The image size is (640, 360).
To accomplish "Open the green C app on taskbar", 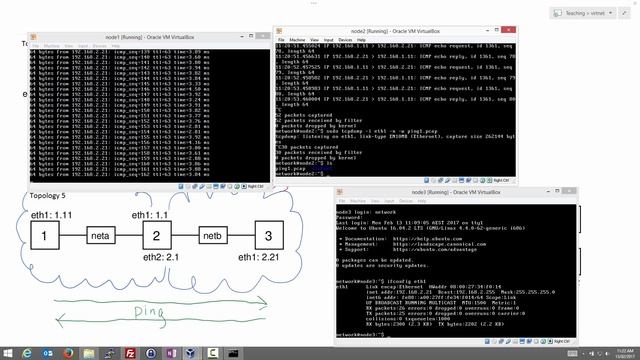I will coord(212,353).
